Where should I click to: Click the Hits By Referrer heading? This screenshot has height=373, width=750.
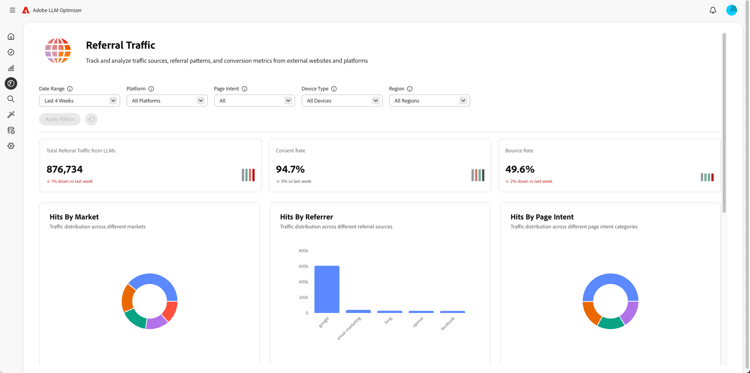(307, 217)
